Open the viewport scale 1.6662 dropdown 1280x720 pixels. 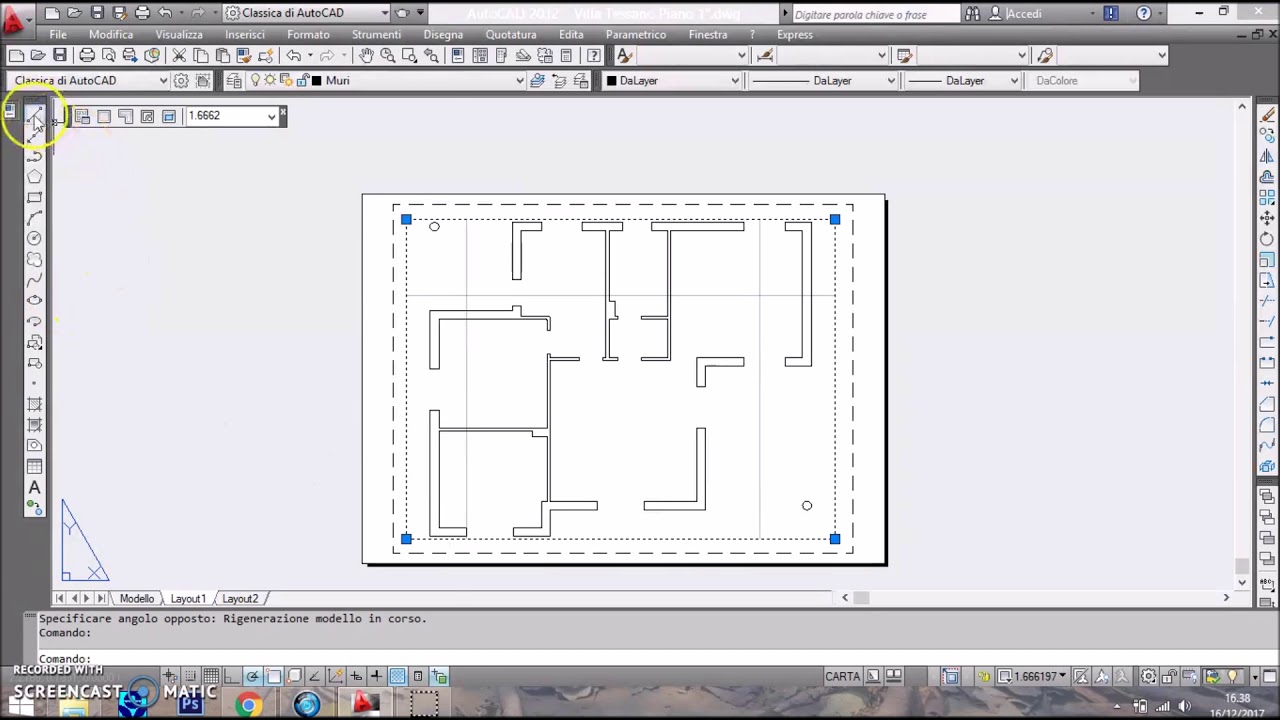tap(271, 116)
